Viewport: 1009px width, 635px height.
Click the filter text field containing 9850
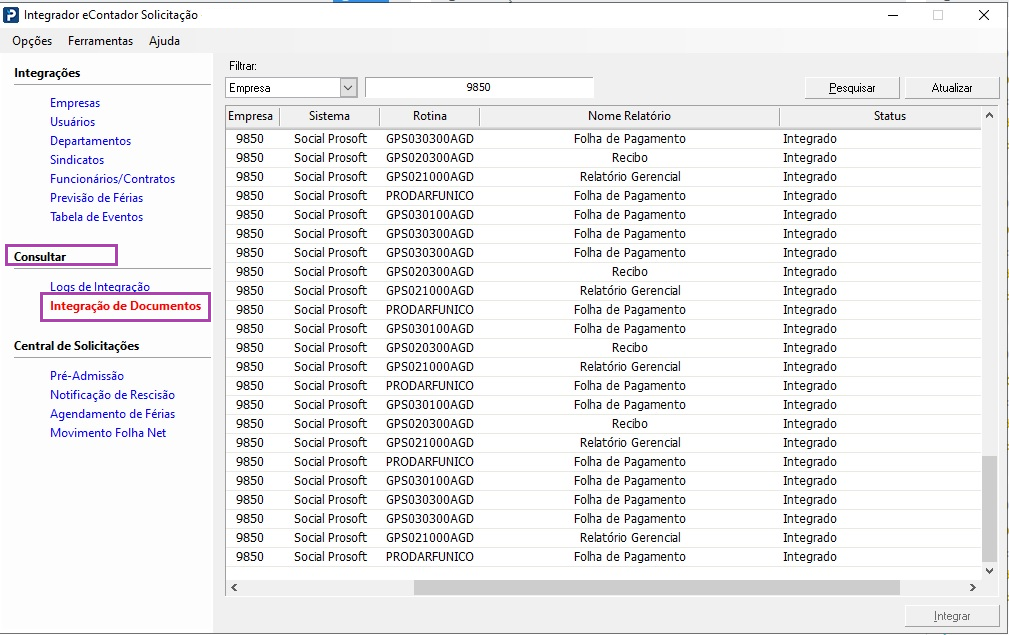pos(479,88)
